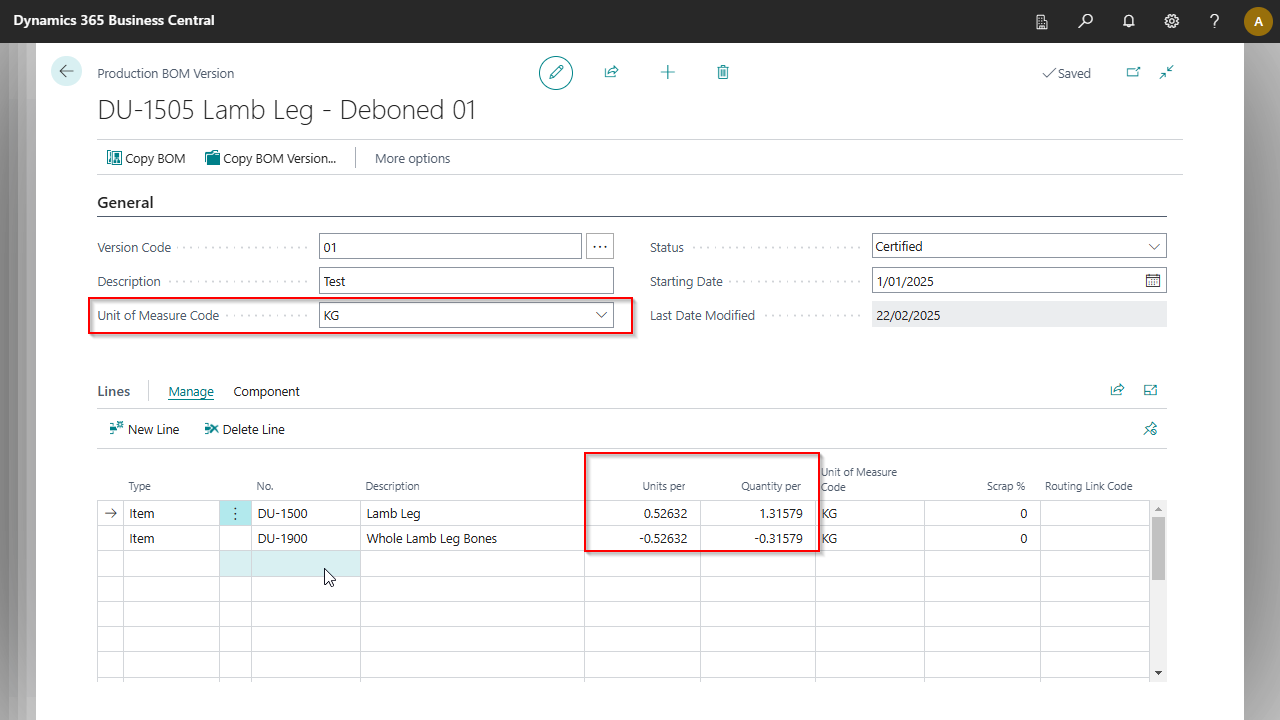This screenshot has width=1280, height=720.
Task: Click Units per value 0.52632
Action: 643,513
